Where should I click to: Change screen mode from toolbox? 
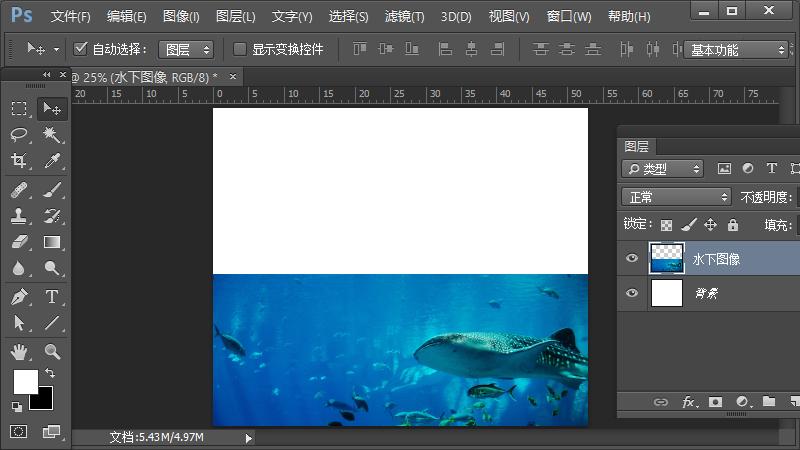(52, 432)
